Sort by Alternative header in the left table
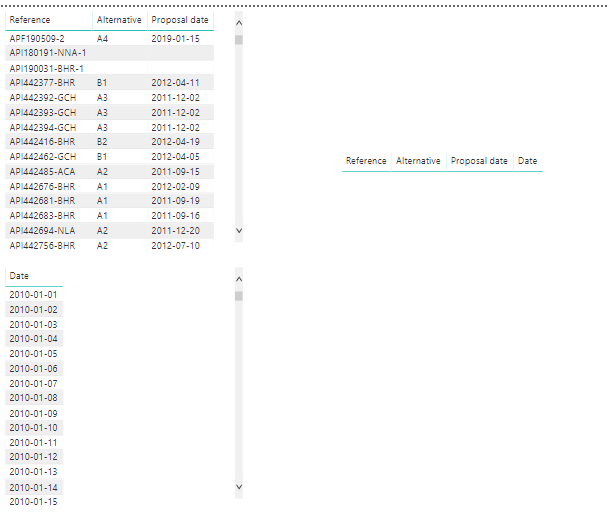 [119, 20]
